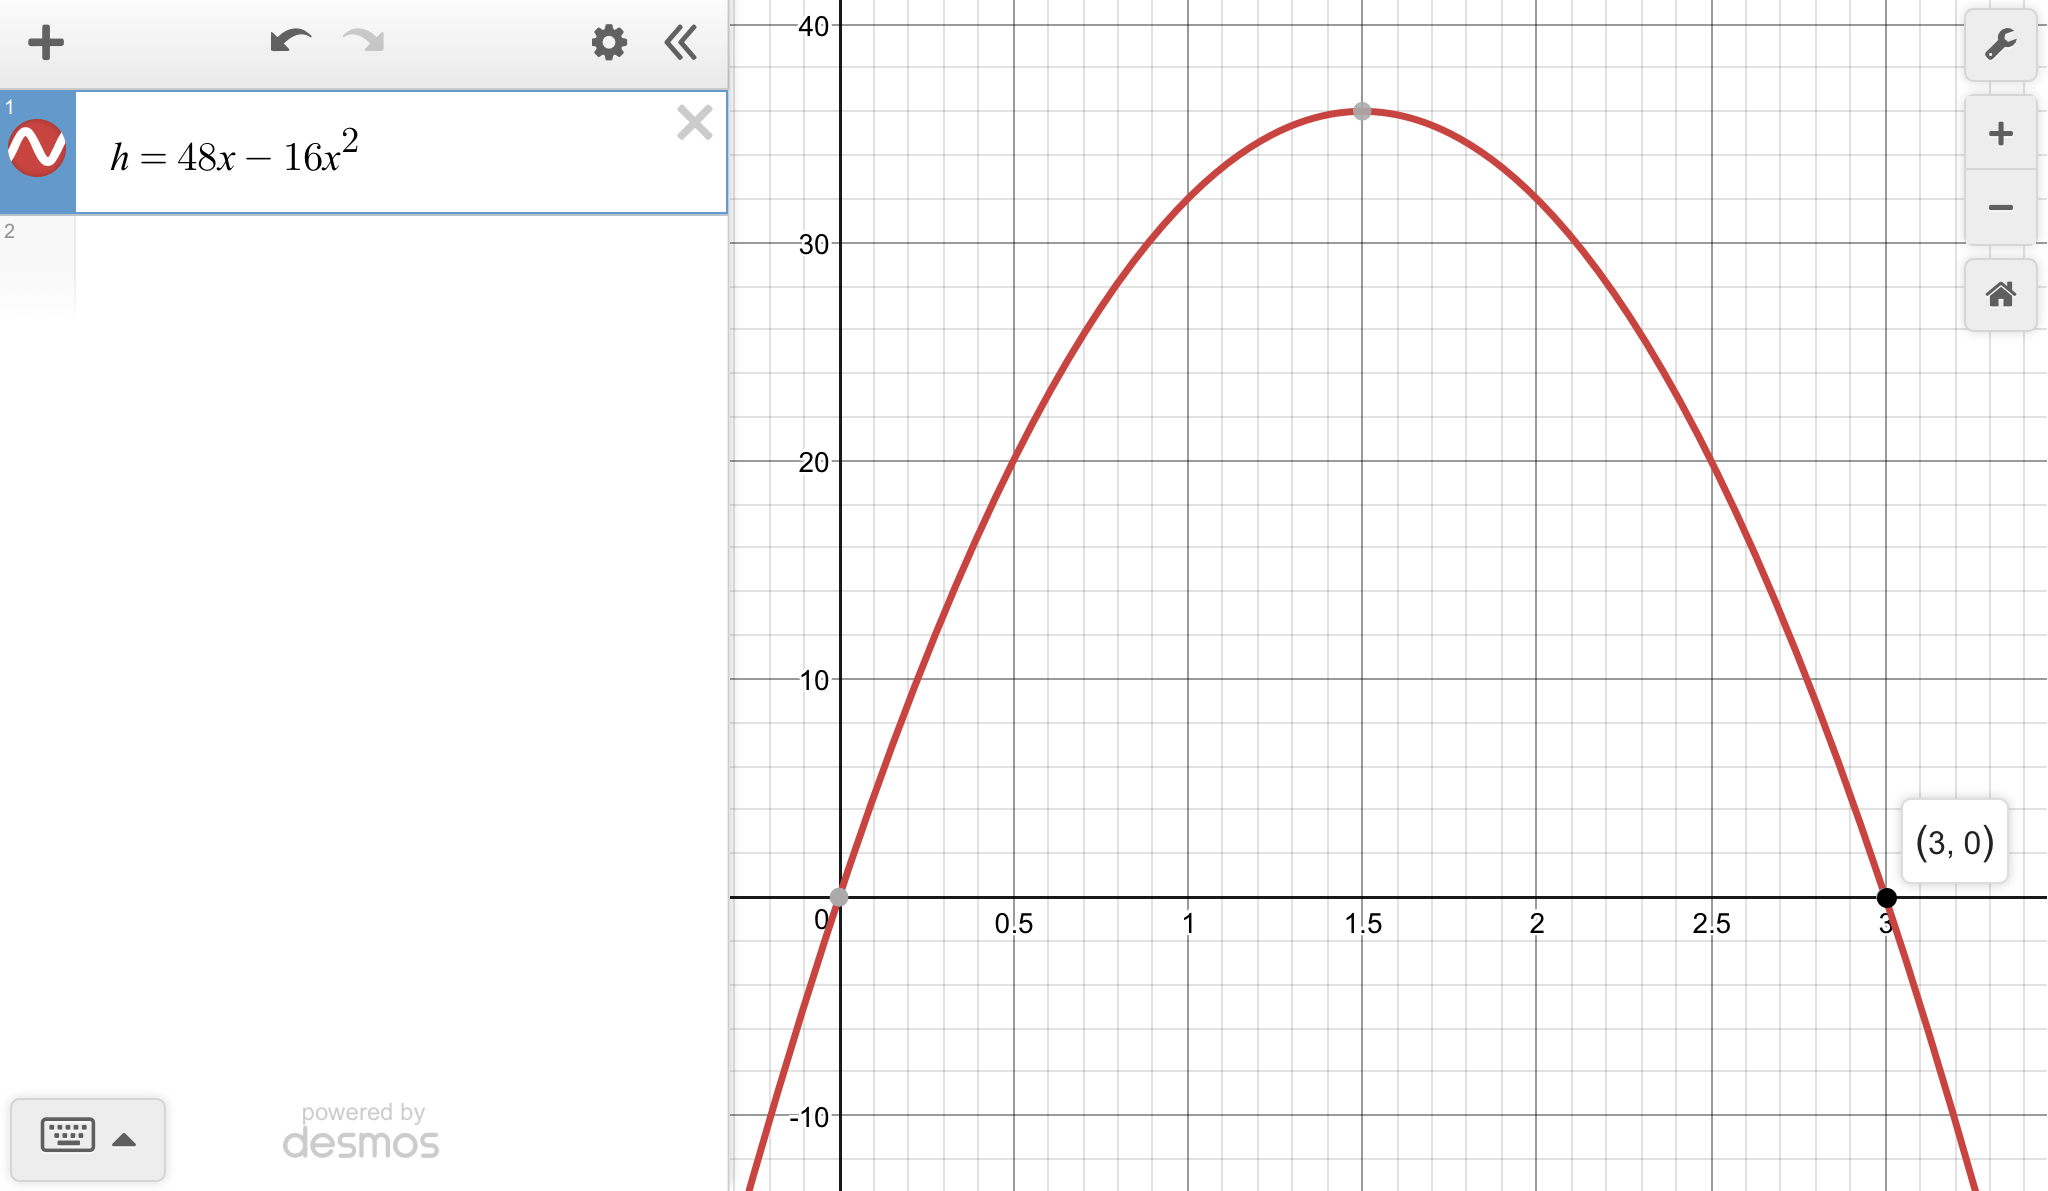Expand keypad with the up arrow

(x=124, y=1139)
